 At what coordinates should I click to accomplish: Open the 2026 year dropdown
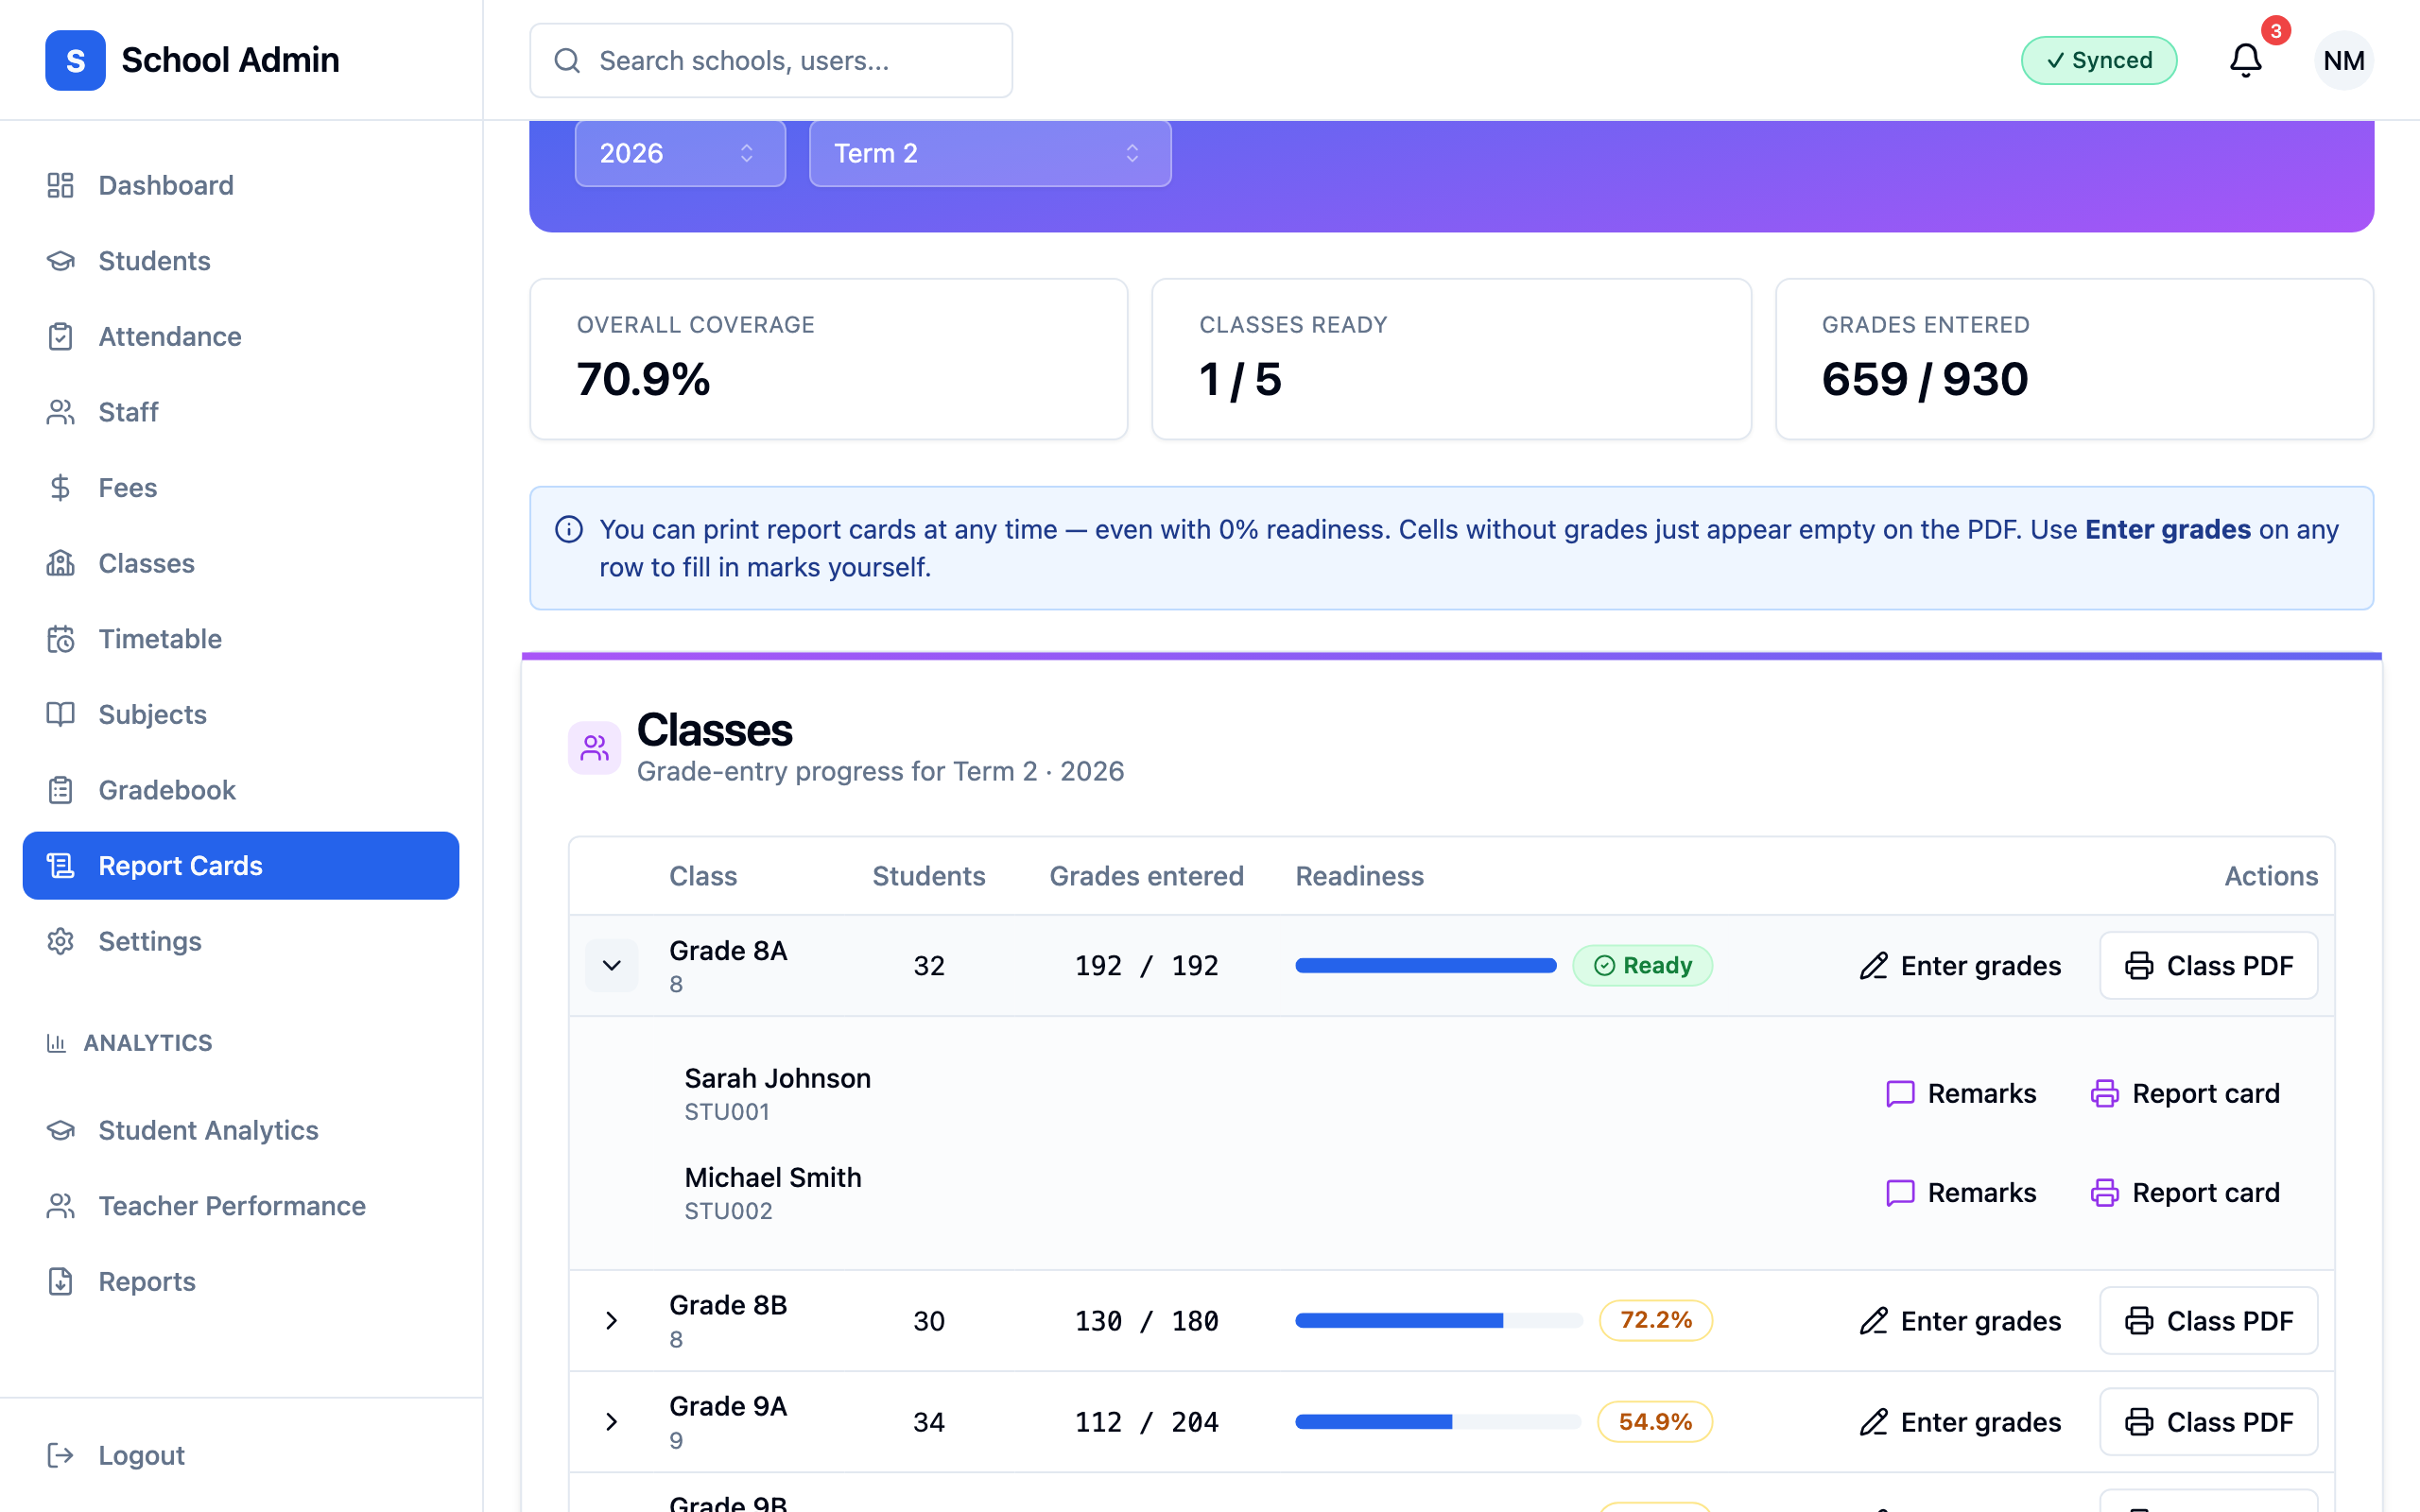click(680, 153)
